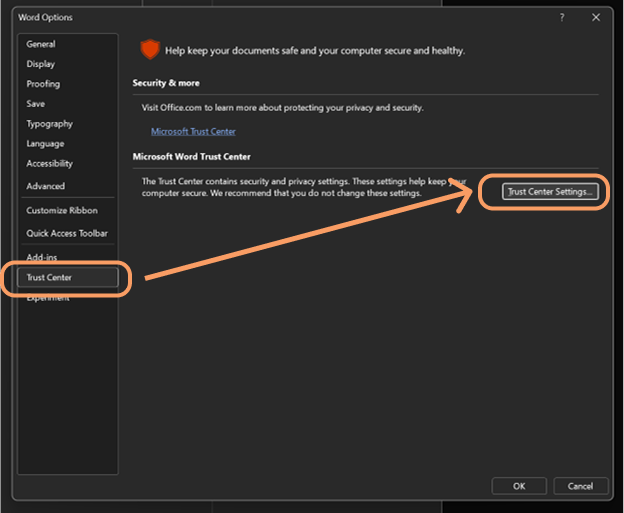Viewport: 624px width, 513px height.
Task: Choose the Accessibility category
Action: tap(50, 164)
